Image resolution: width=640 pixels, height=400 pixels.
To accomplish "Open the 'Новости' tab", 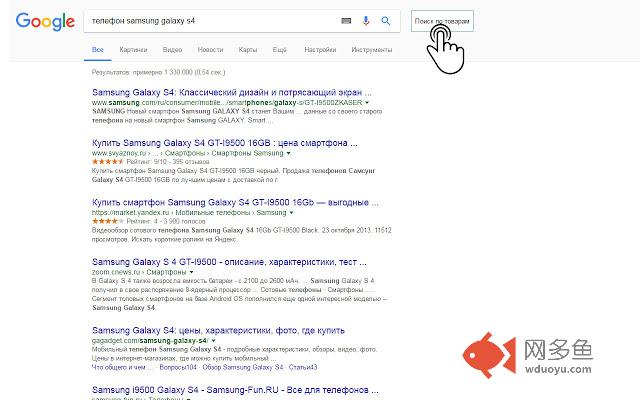I will [210, 50].
